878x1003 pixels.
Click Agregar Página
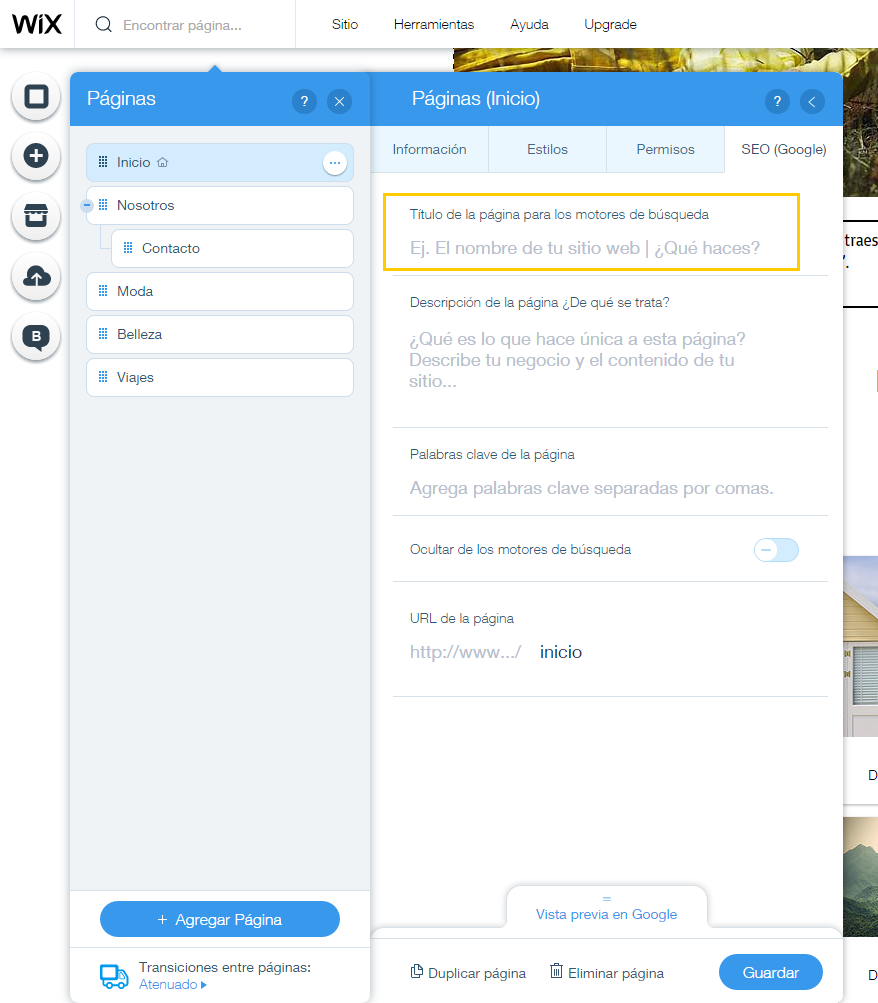tap(219, 918)
